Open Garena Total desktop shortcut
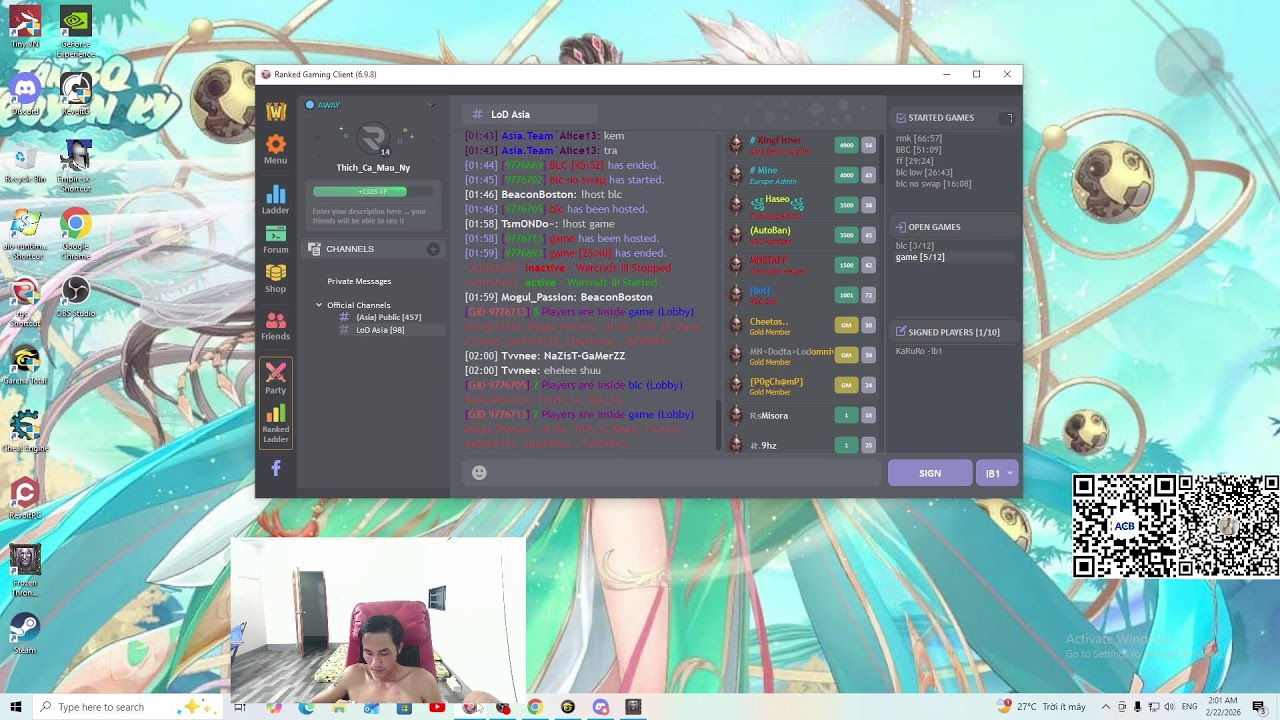 tap(25, 366)
